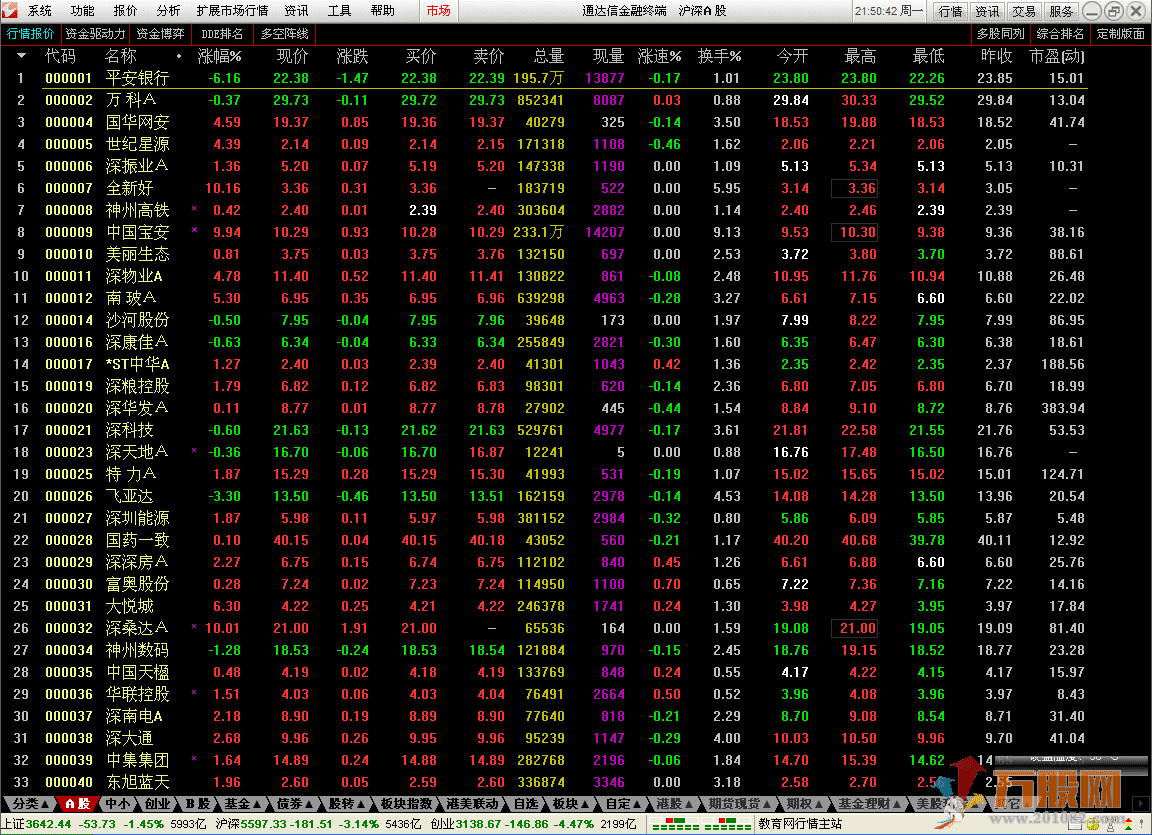The width and height of the screenshot is (1152, 835).
Task: Select the A股 bottom tab
Action: [77, 803]
